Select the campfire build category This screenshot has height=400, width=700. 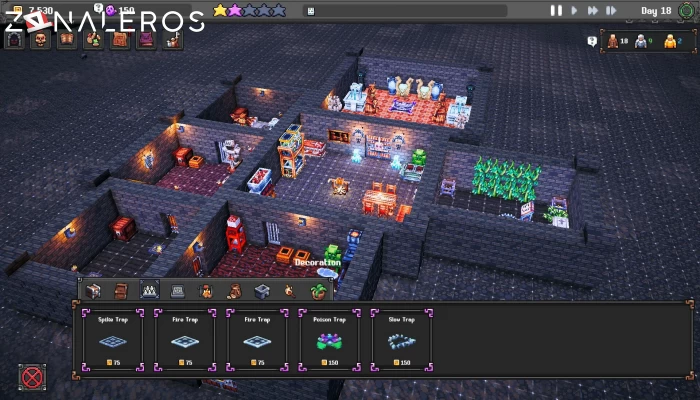[205, 291]
